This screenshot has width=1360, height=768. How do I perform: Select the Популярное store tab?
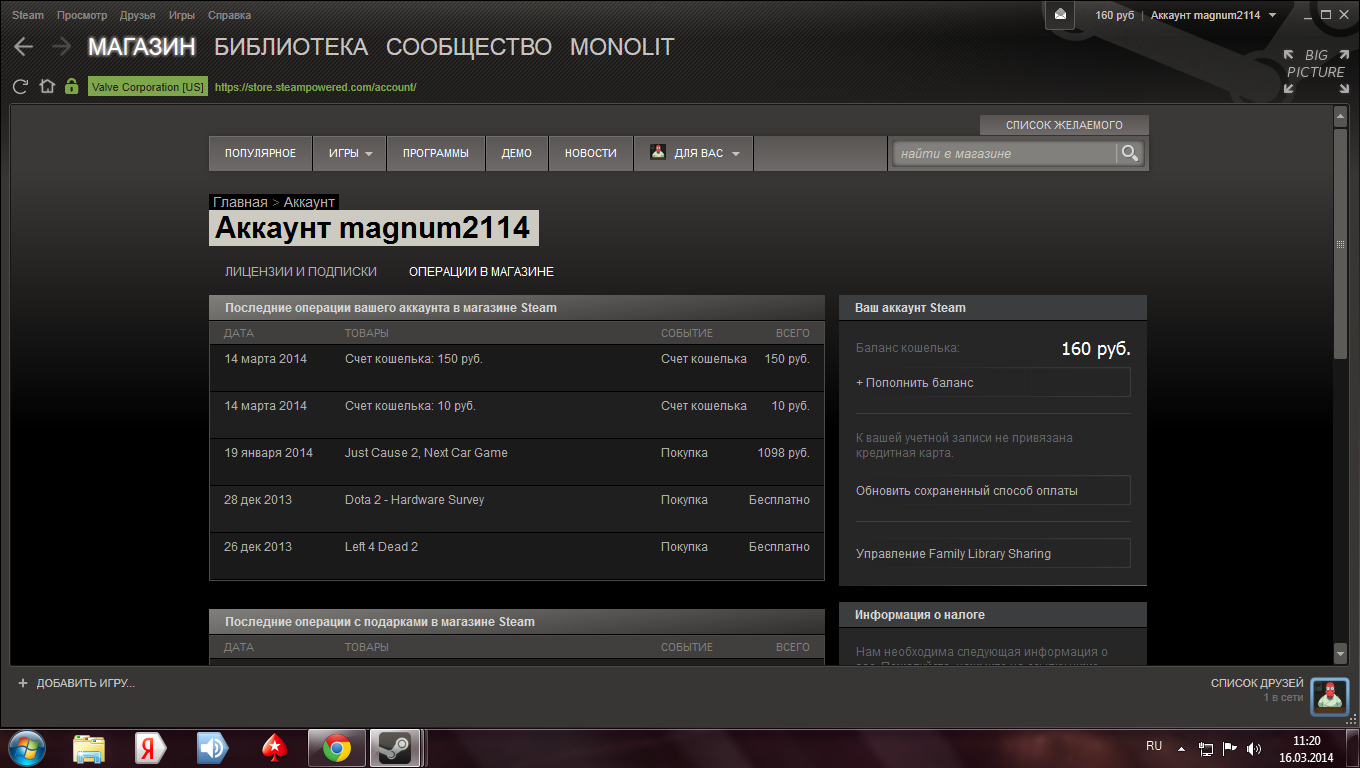click(260, 153)
